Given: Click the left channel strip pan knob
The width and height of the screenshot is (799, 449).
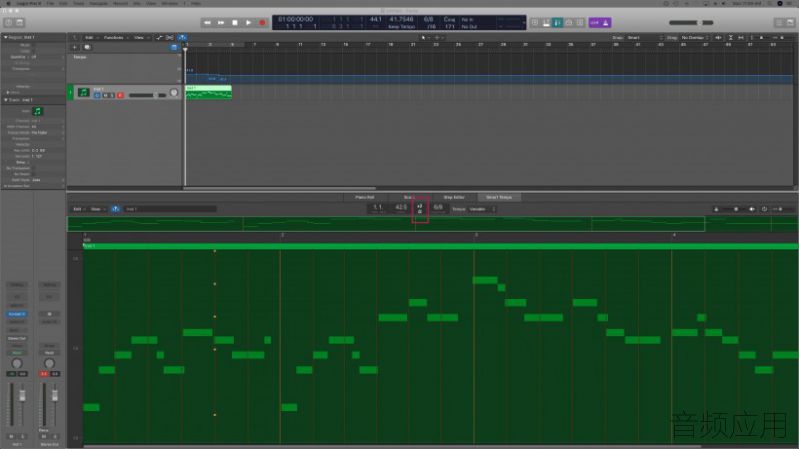Looking at the screenshot, I should pyautogui.click(x=16, y=363).
